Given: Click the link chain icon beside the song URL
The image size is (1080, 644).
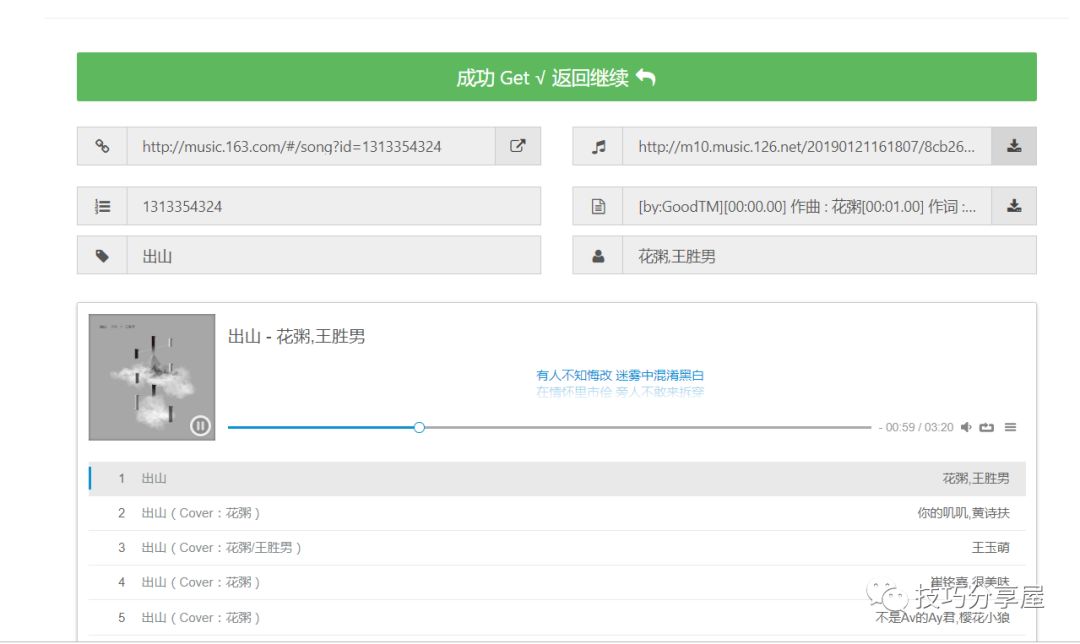Looking at the screenshot, I should (102, 146).
